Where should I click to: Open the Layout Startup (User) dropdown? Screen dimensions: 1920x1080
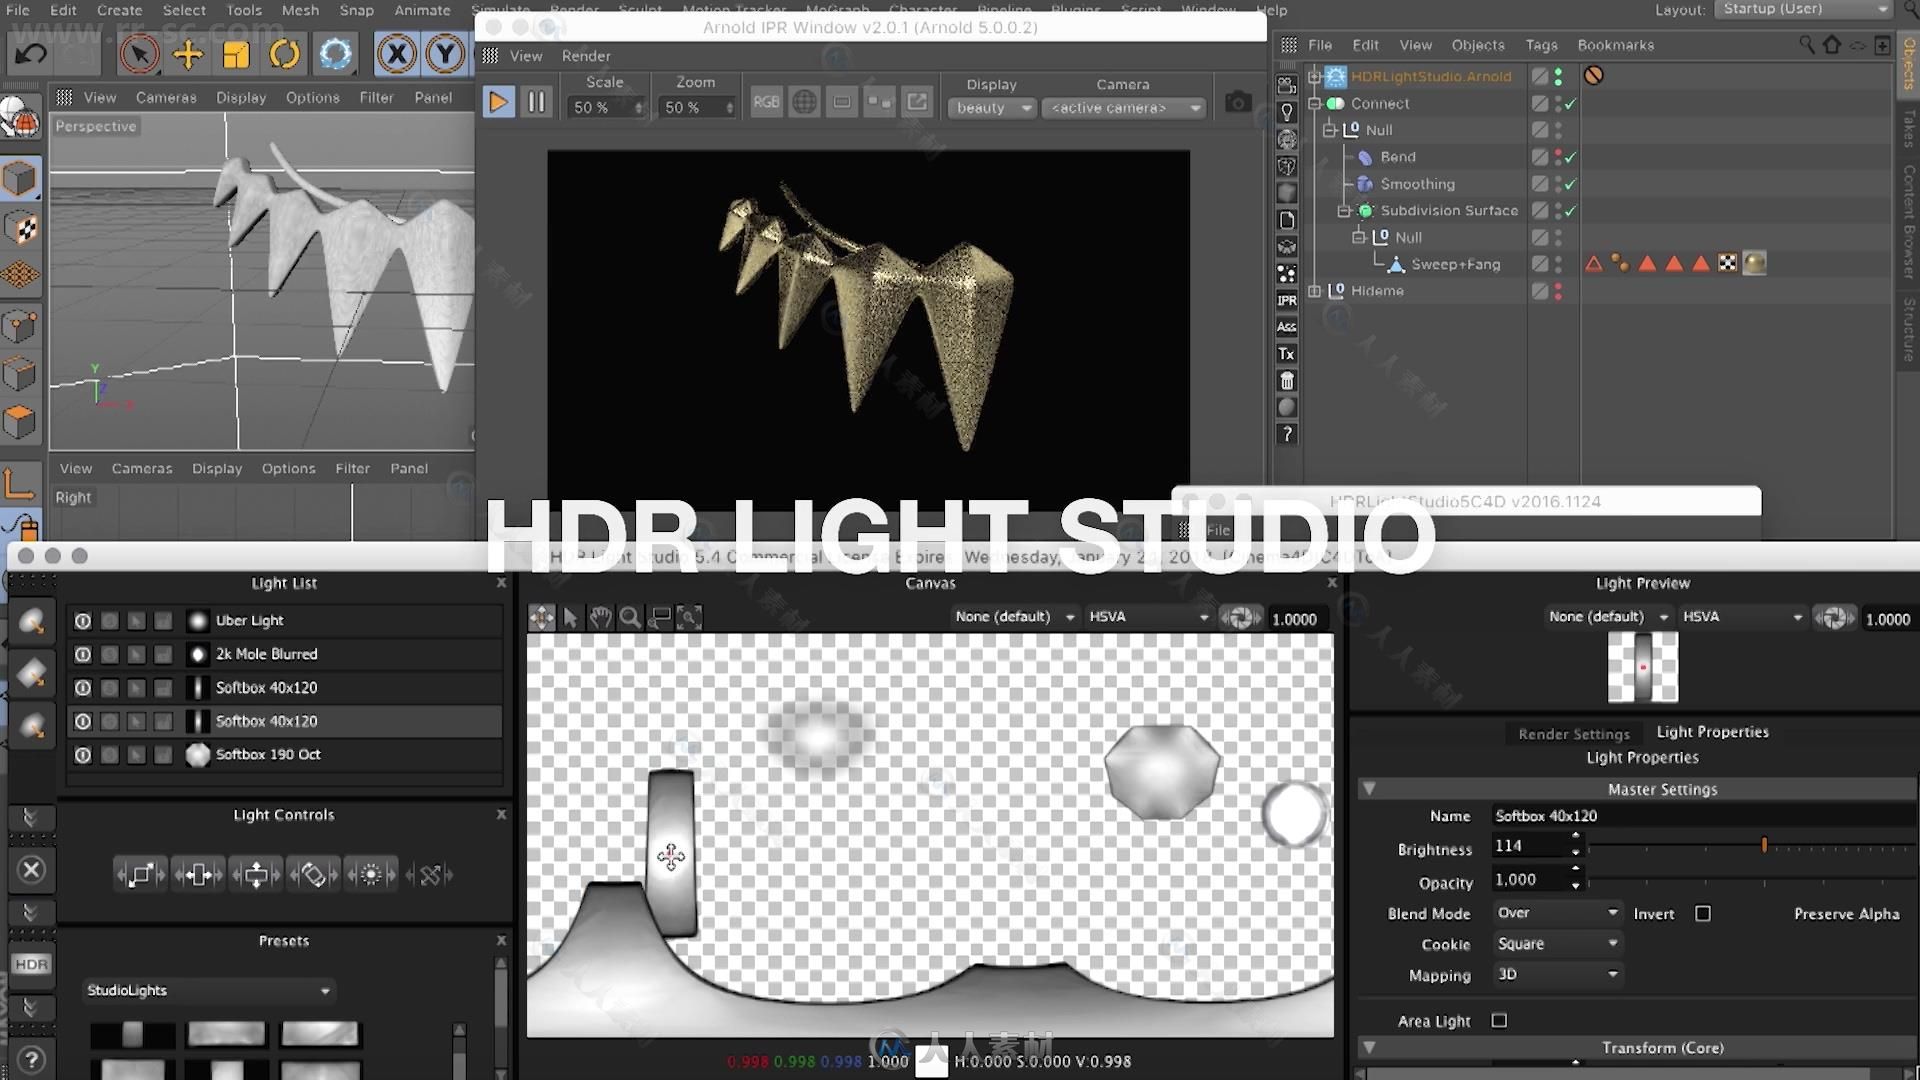coord(1804,9)
